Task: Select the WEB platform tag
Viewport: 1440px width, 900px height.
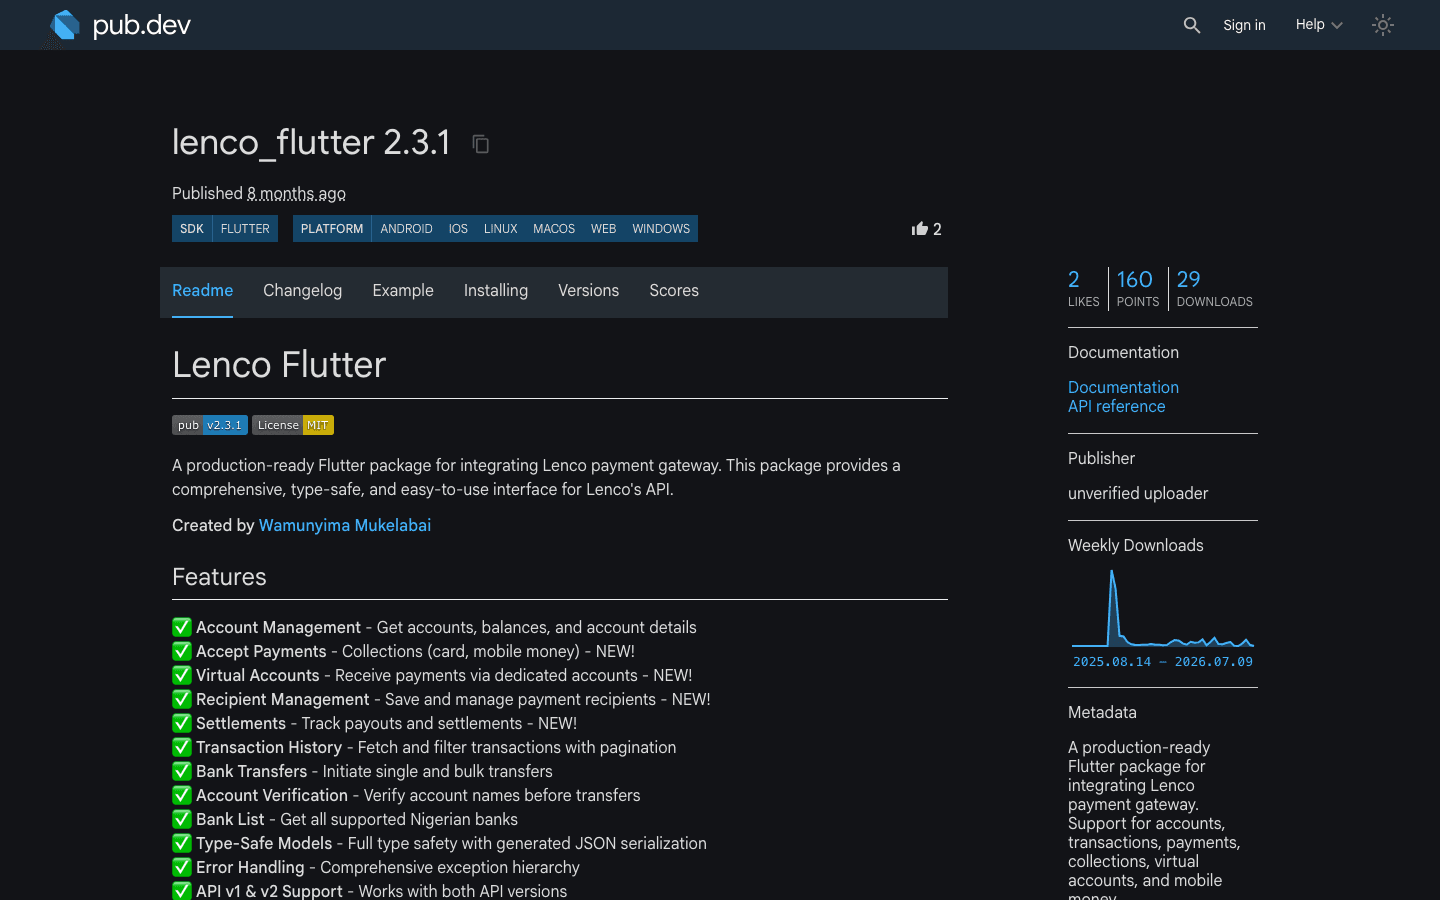Action: tap(603, 229)
